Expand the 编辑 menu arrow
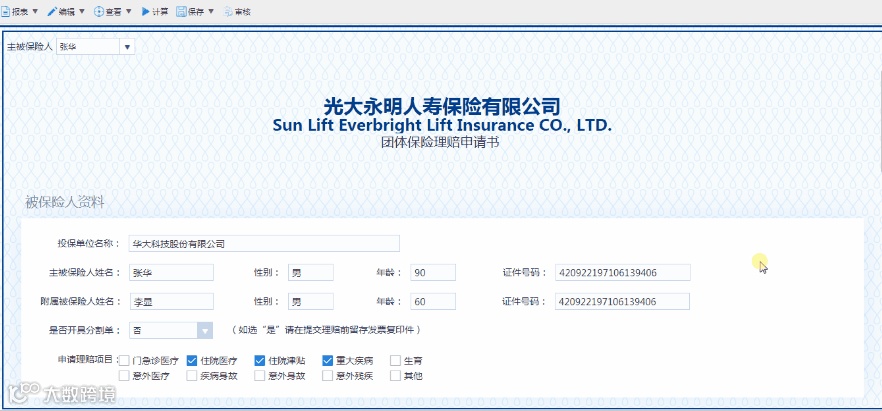This screenshot has width=882, height=411. click(82, 11)
